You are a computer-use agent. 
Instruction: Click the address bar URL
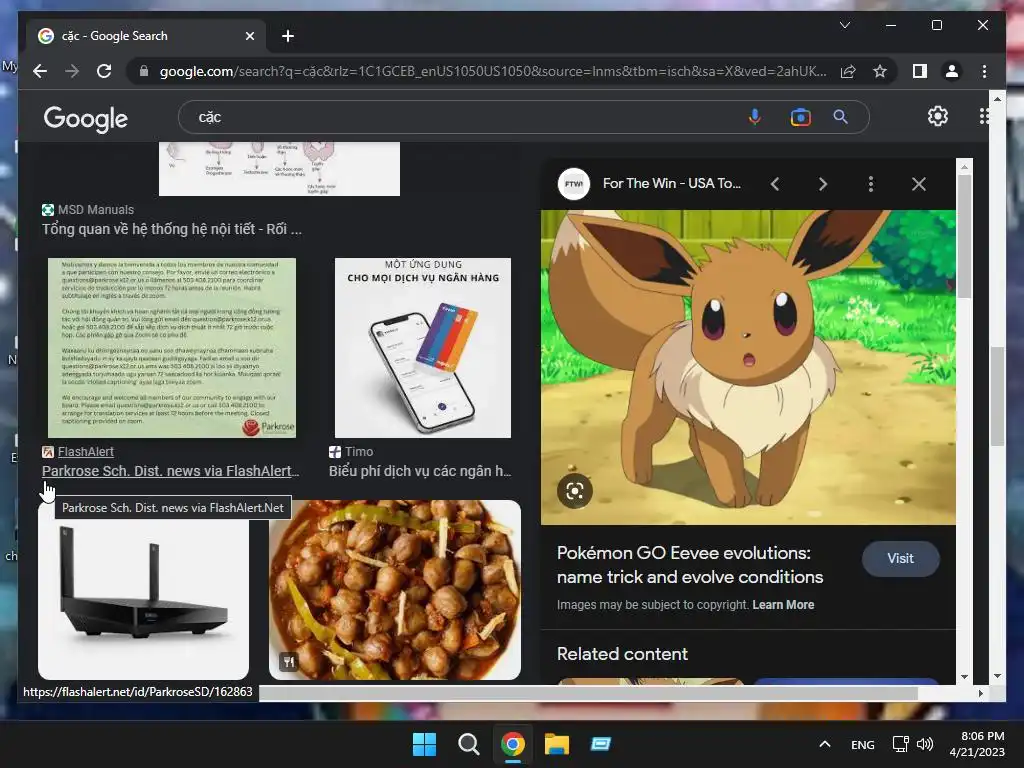493,71
